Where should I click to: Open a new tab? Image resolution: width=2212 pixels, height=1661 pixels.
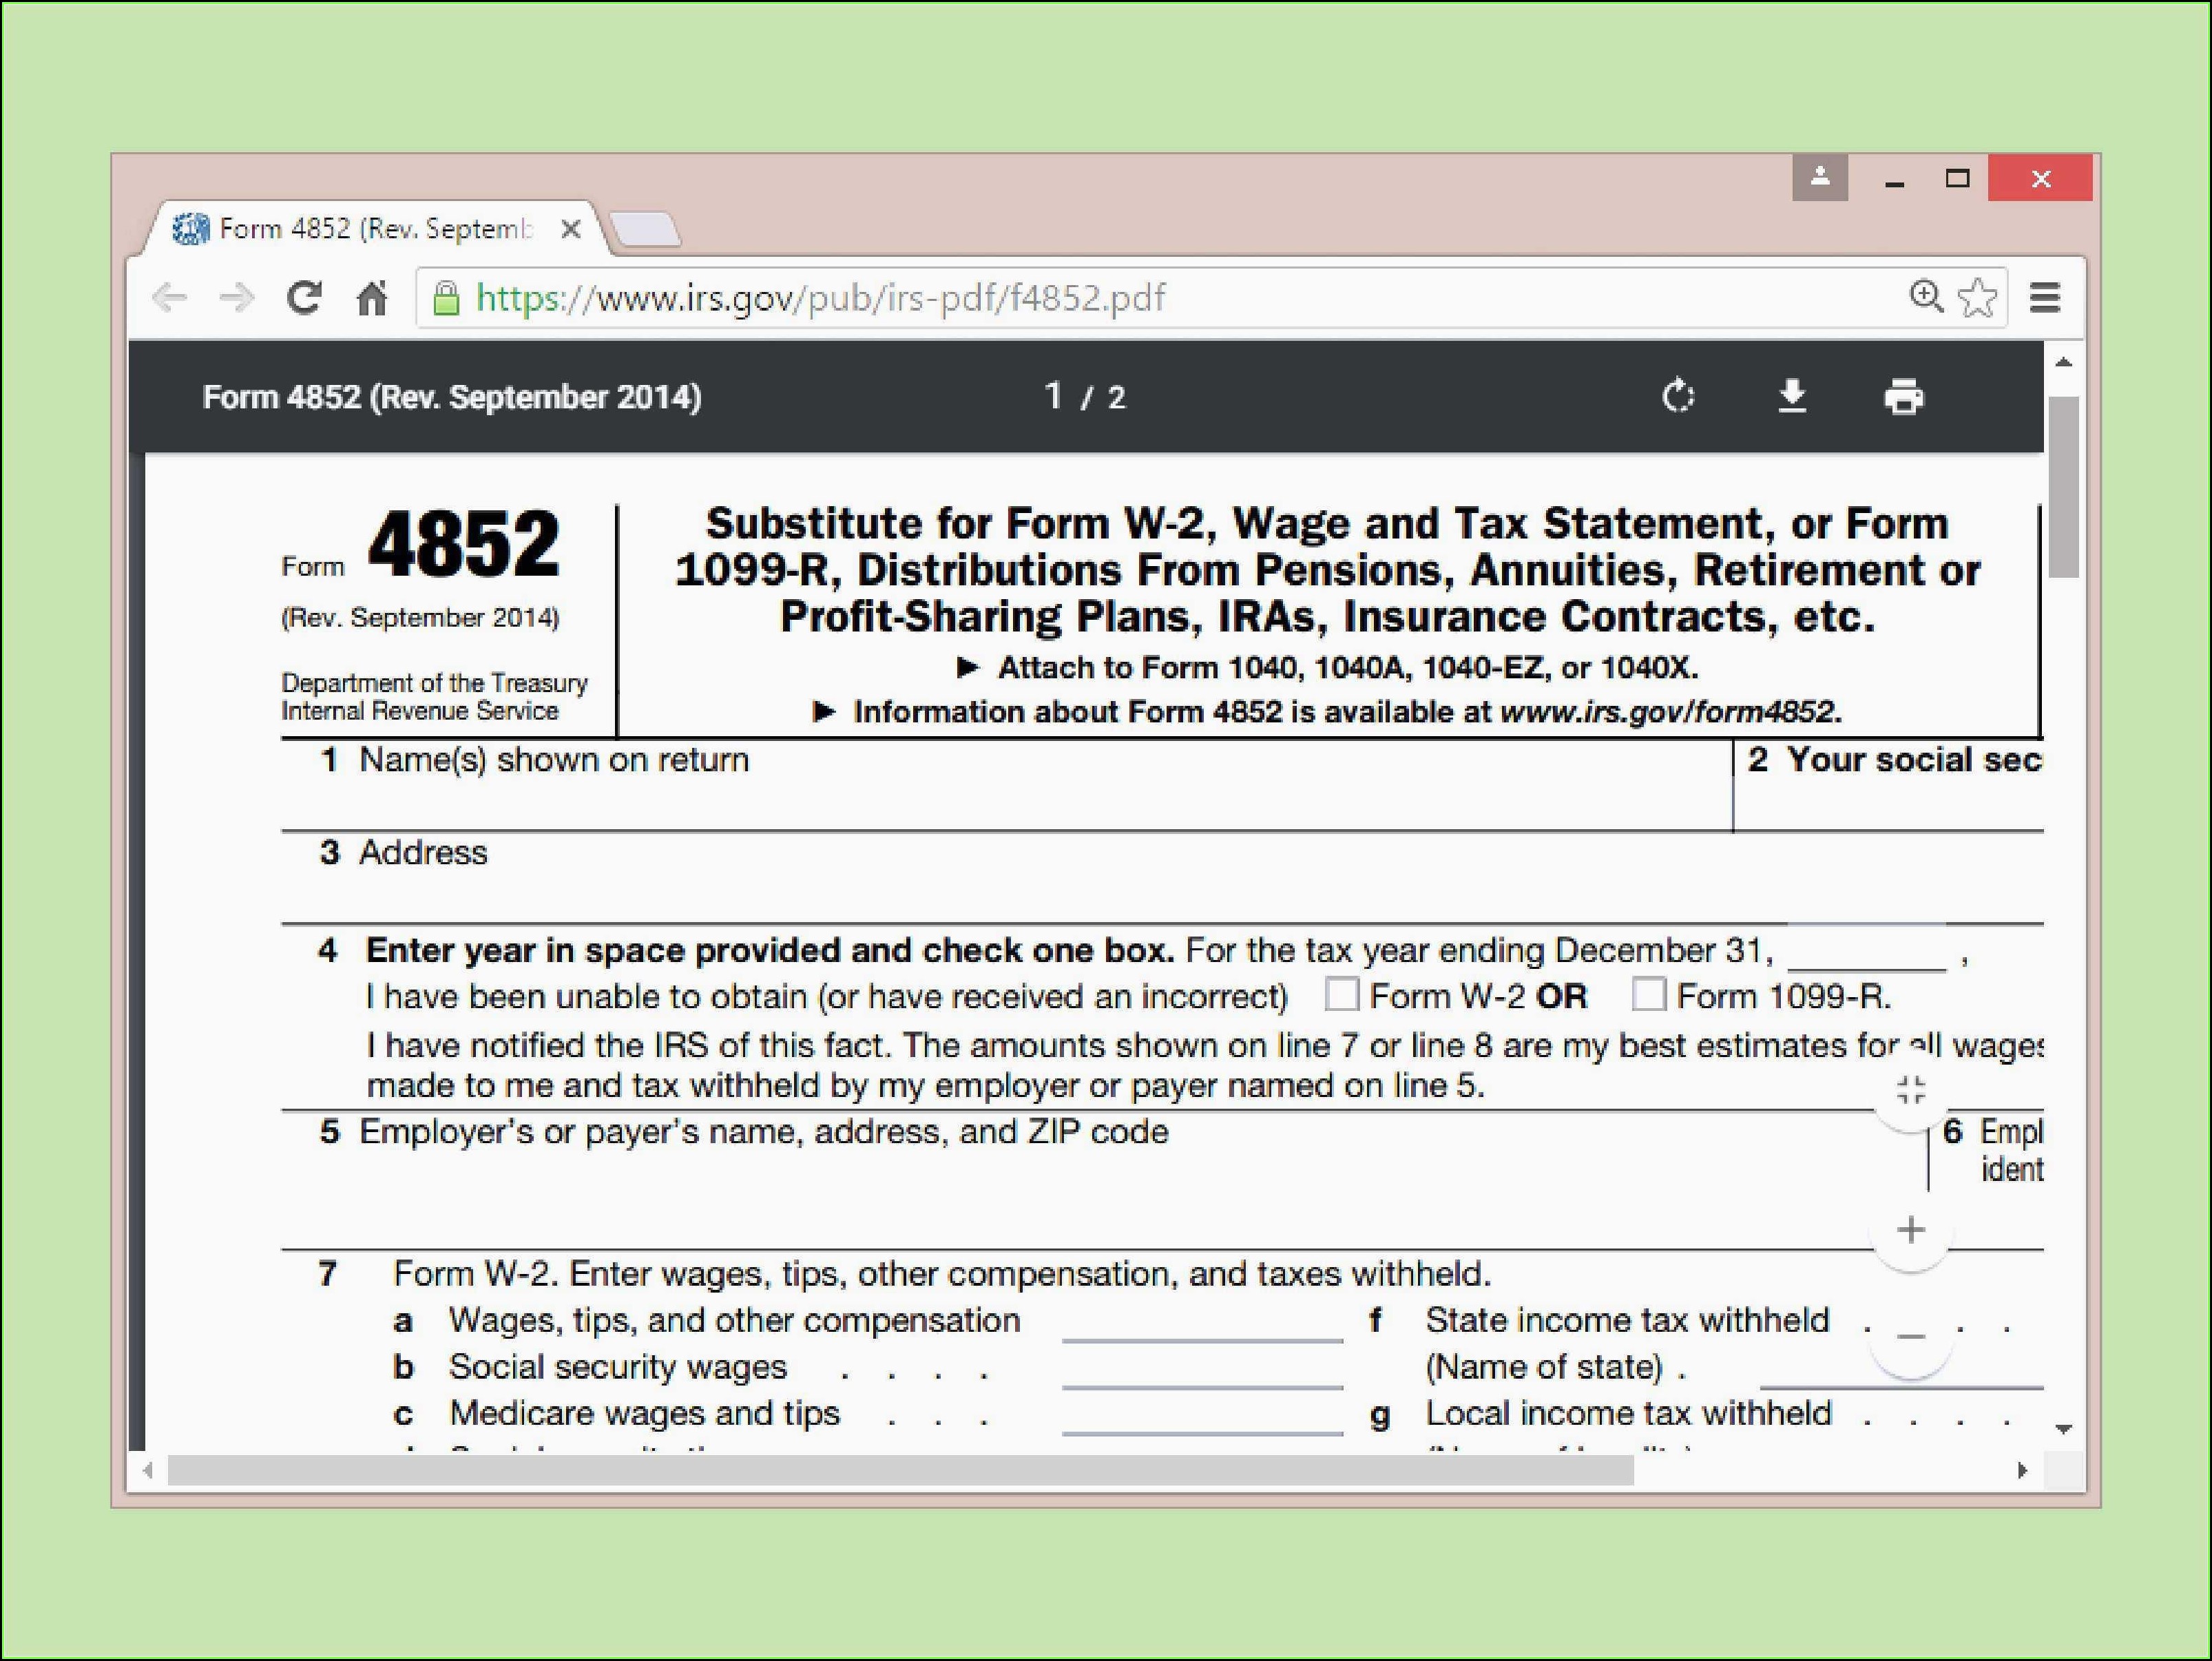coord(646,230)
